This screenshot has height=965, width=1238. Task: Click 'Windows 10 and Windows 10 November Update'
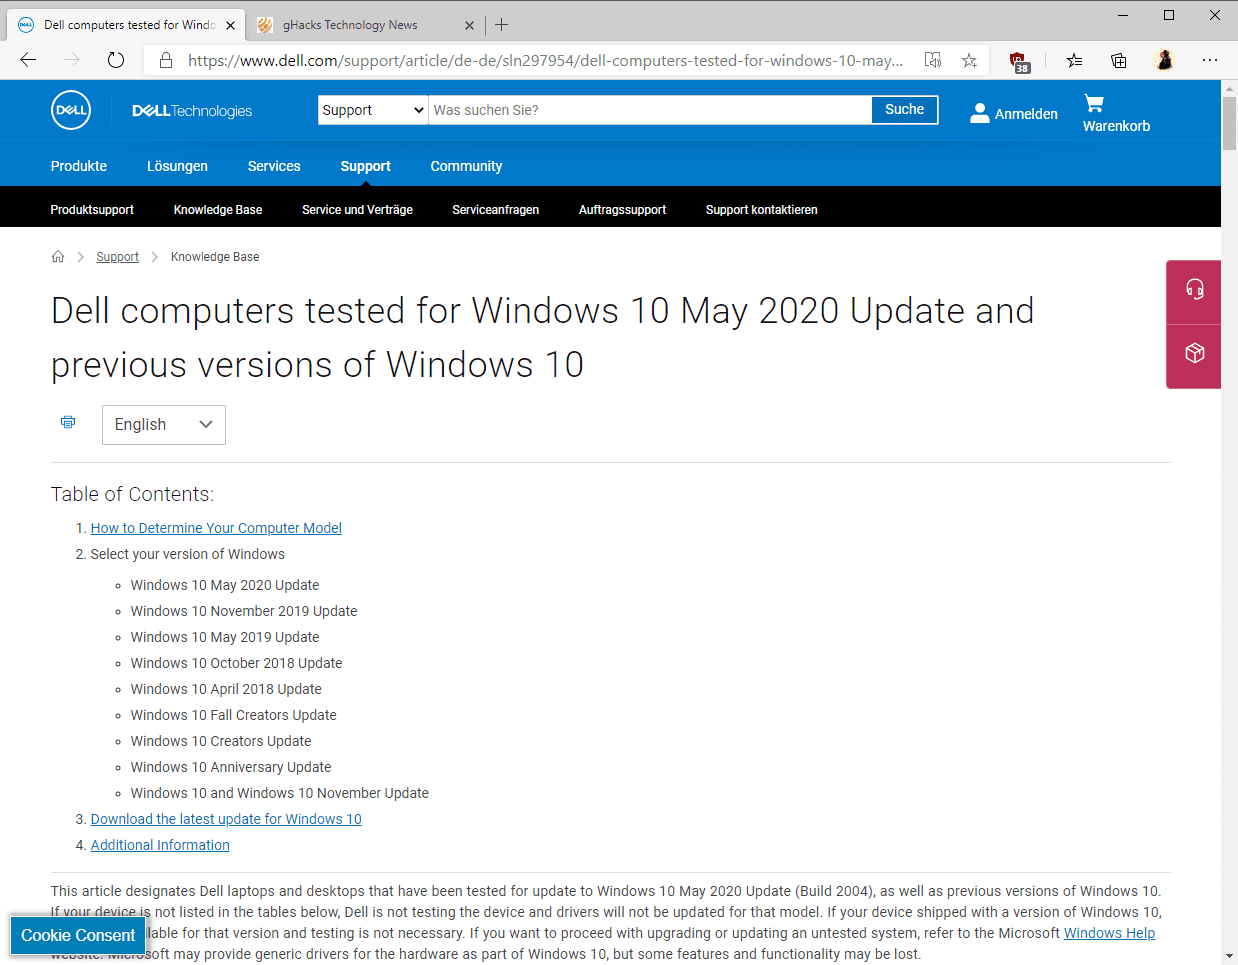tap(279, 793)
